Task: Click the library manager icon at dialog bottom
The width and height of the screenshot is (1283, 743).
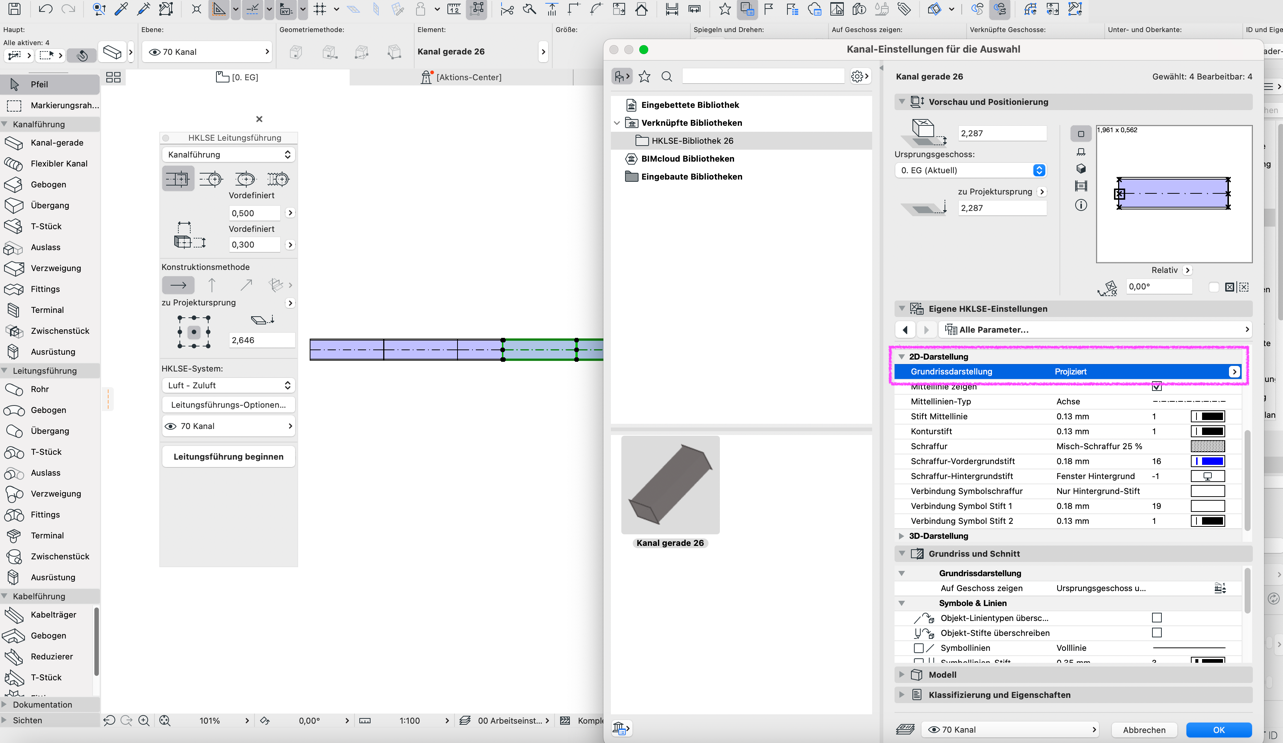Action: point(620,729)
